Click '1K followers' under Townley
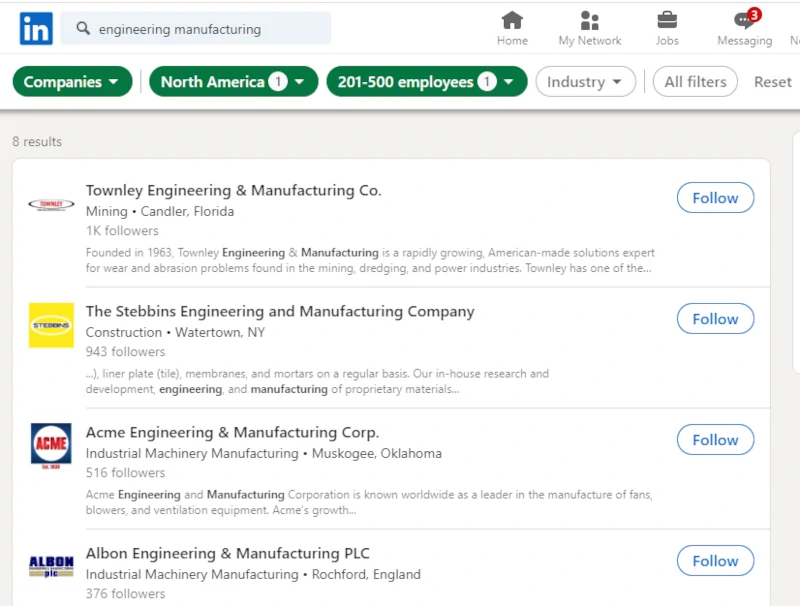800x606 pixels. click(122, 231)
